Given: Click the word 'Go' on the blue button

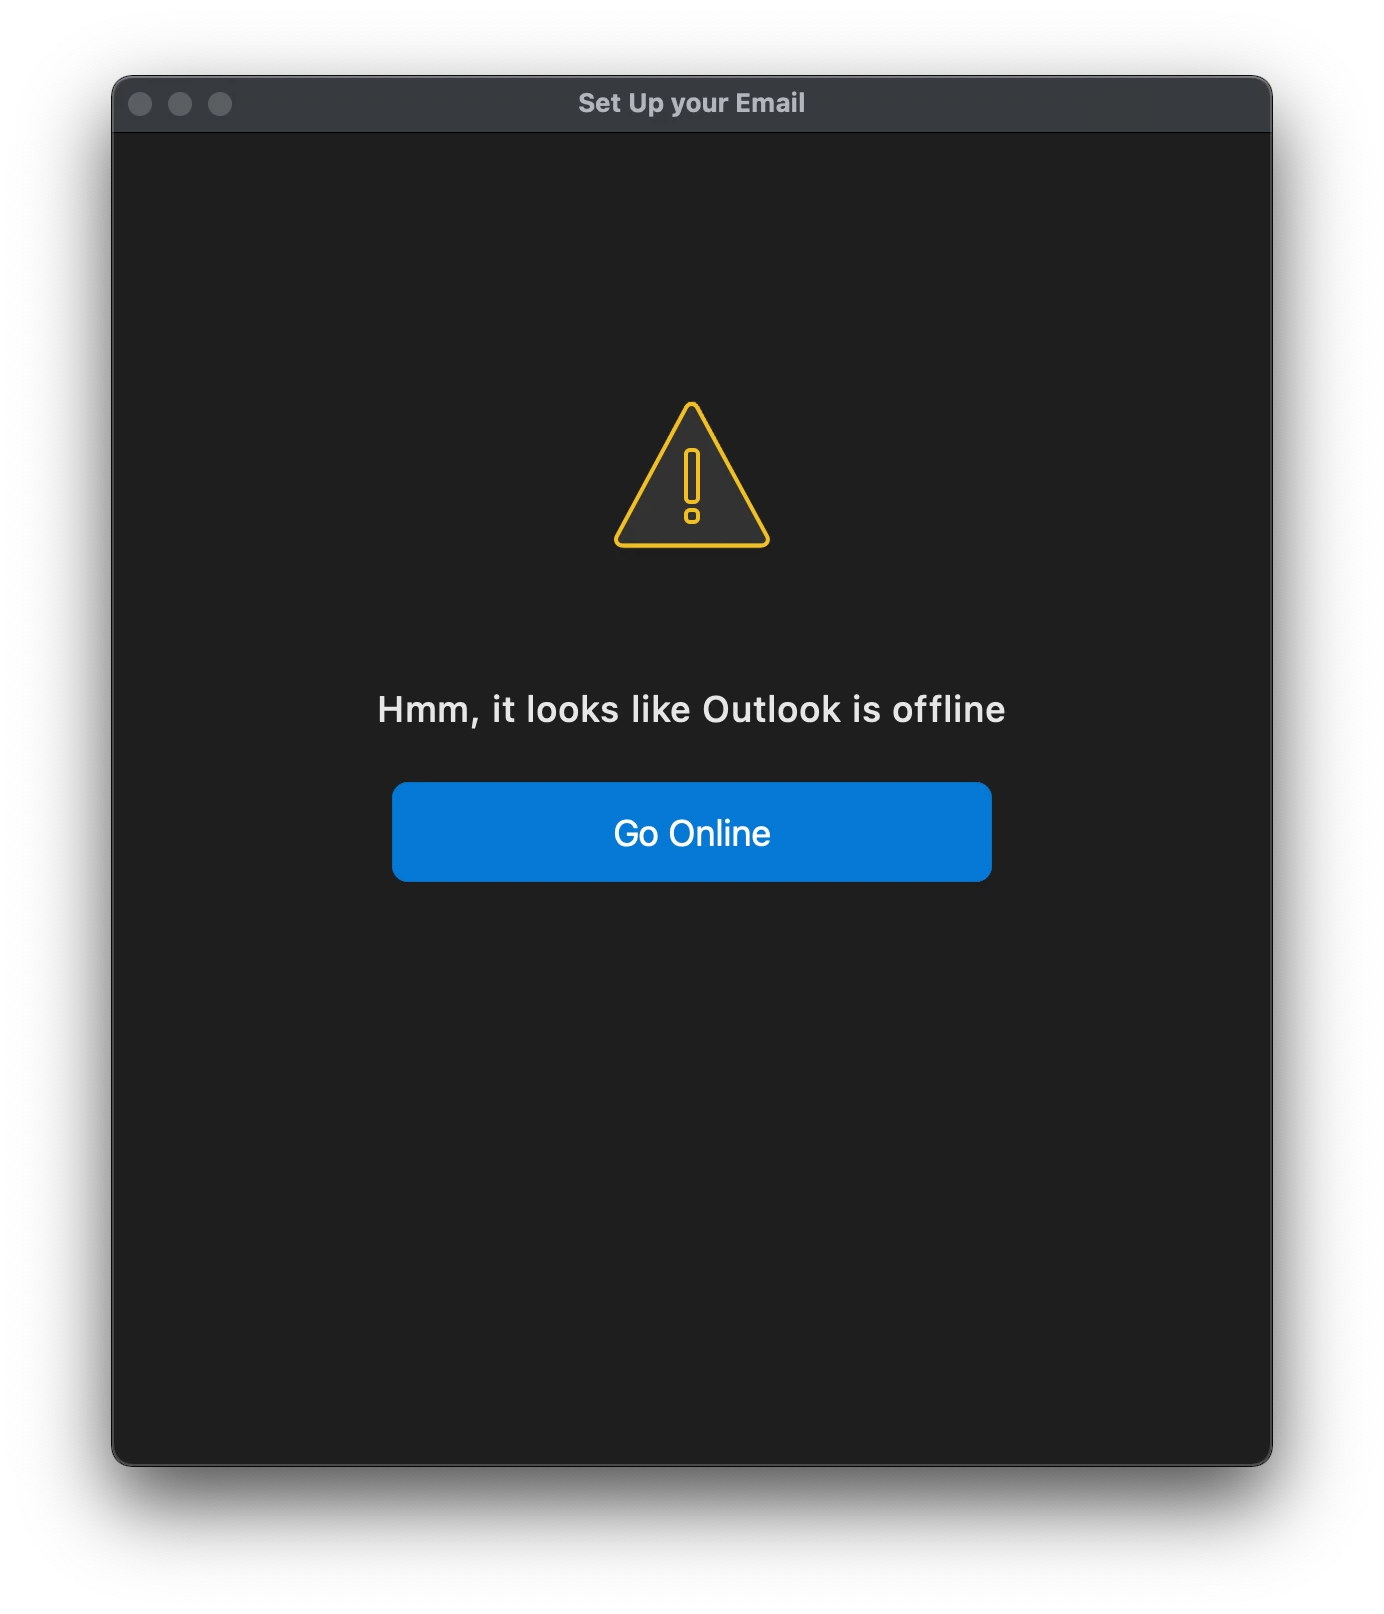Looking at the screenshot, I should point(636,833).
